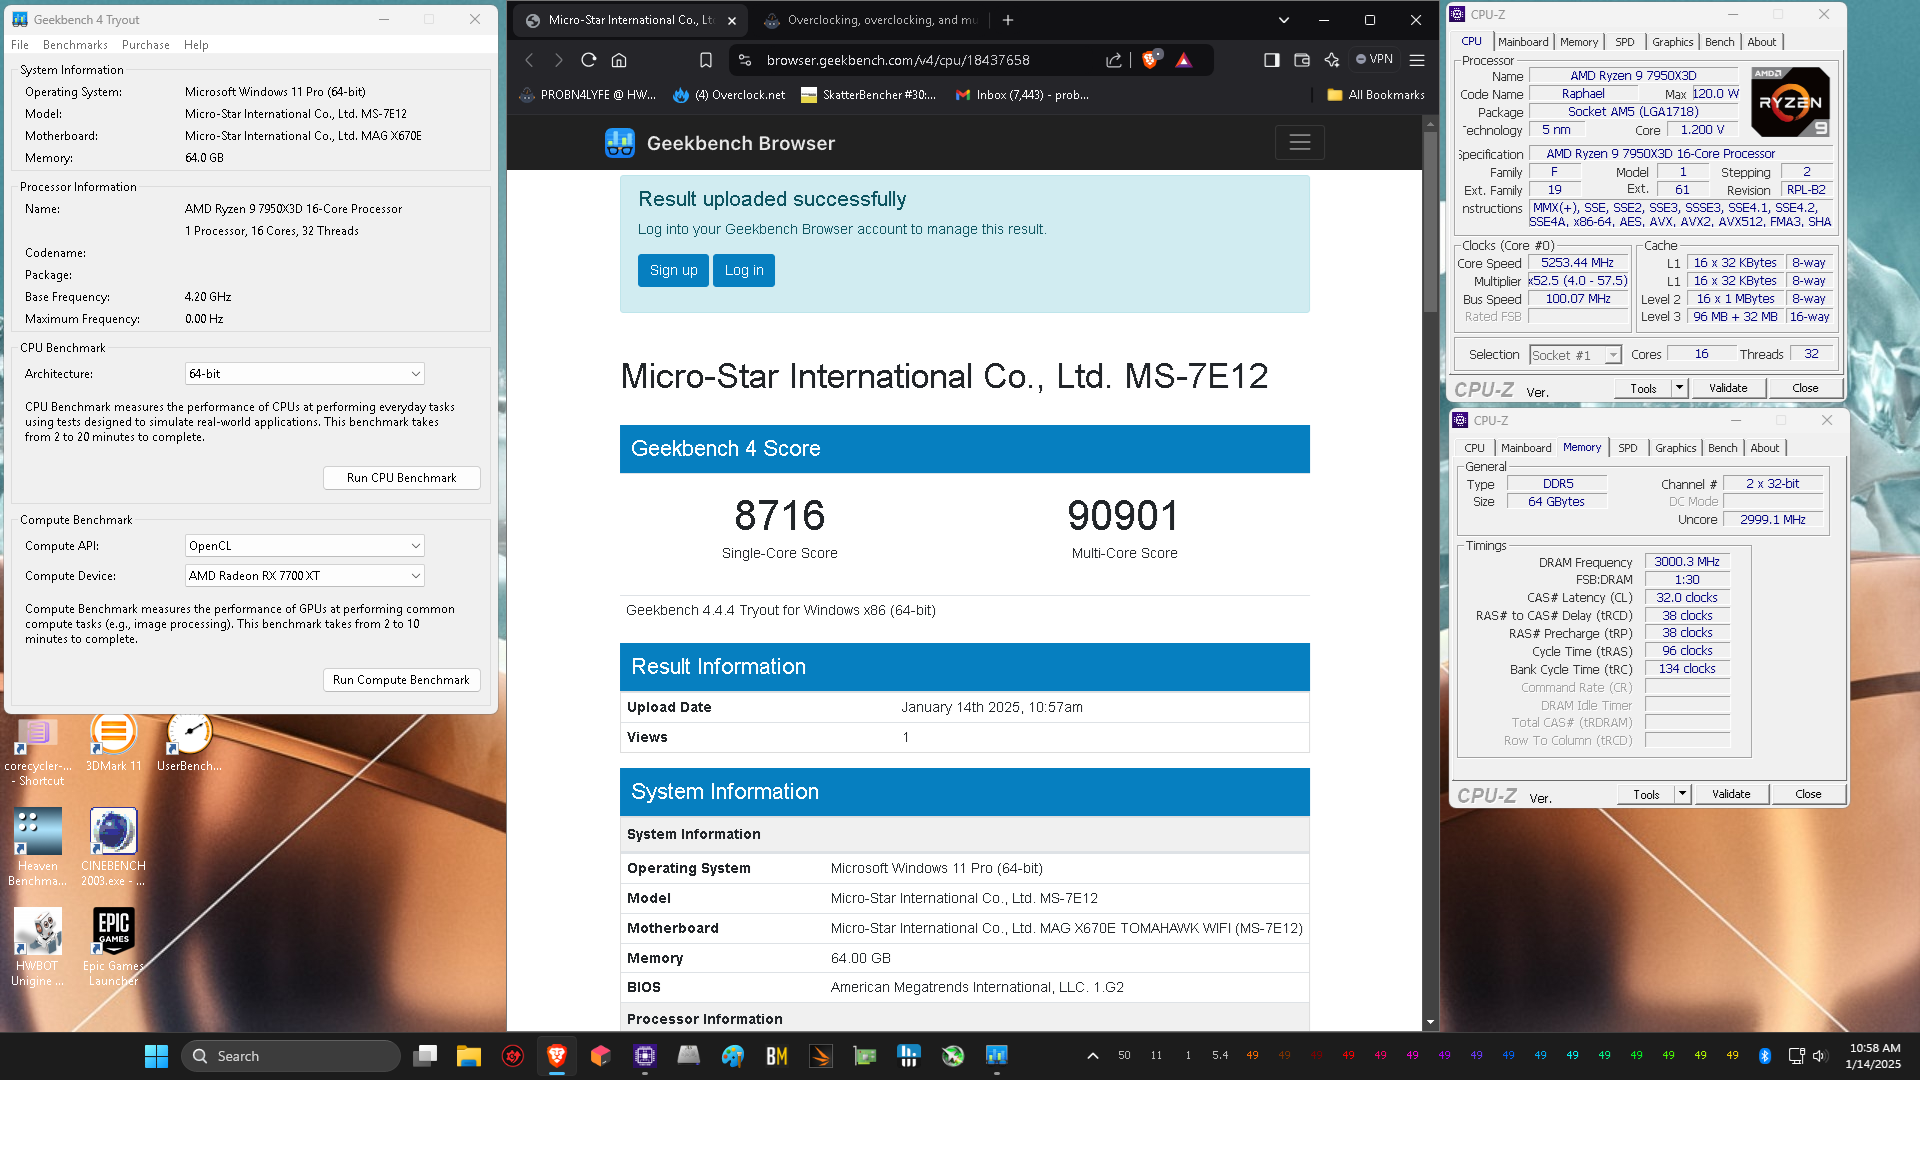
Task: Open the Compute API OpenCL dropdown
Action: point(305,546)
